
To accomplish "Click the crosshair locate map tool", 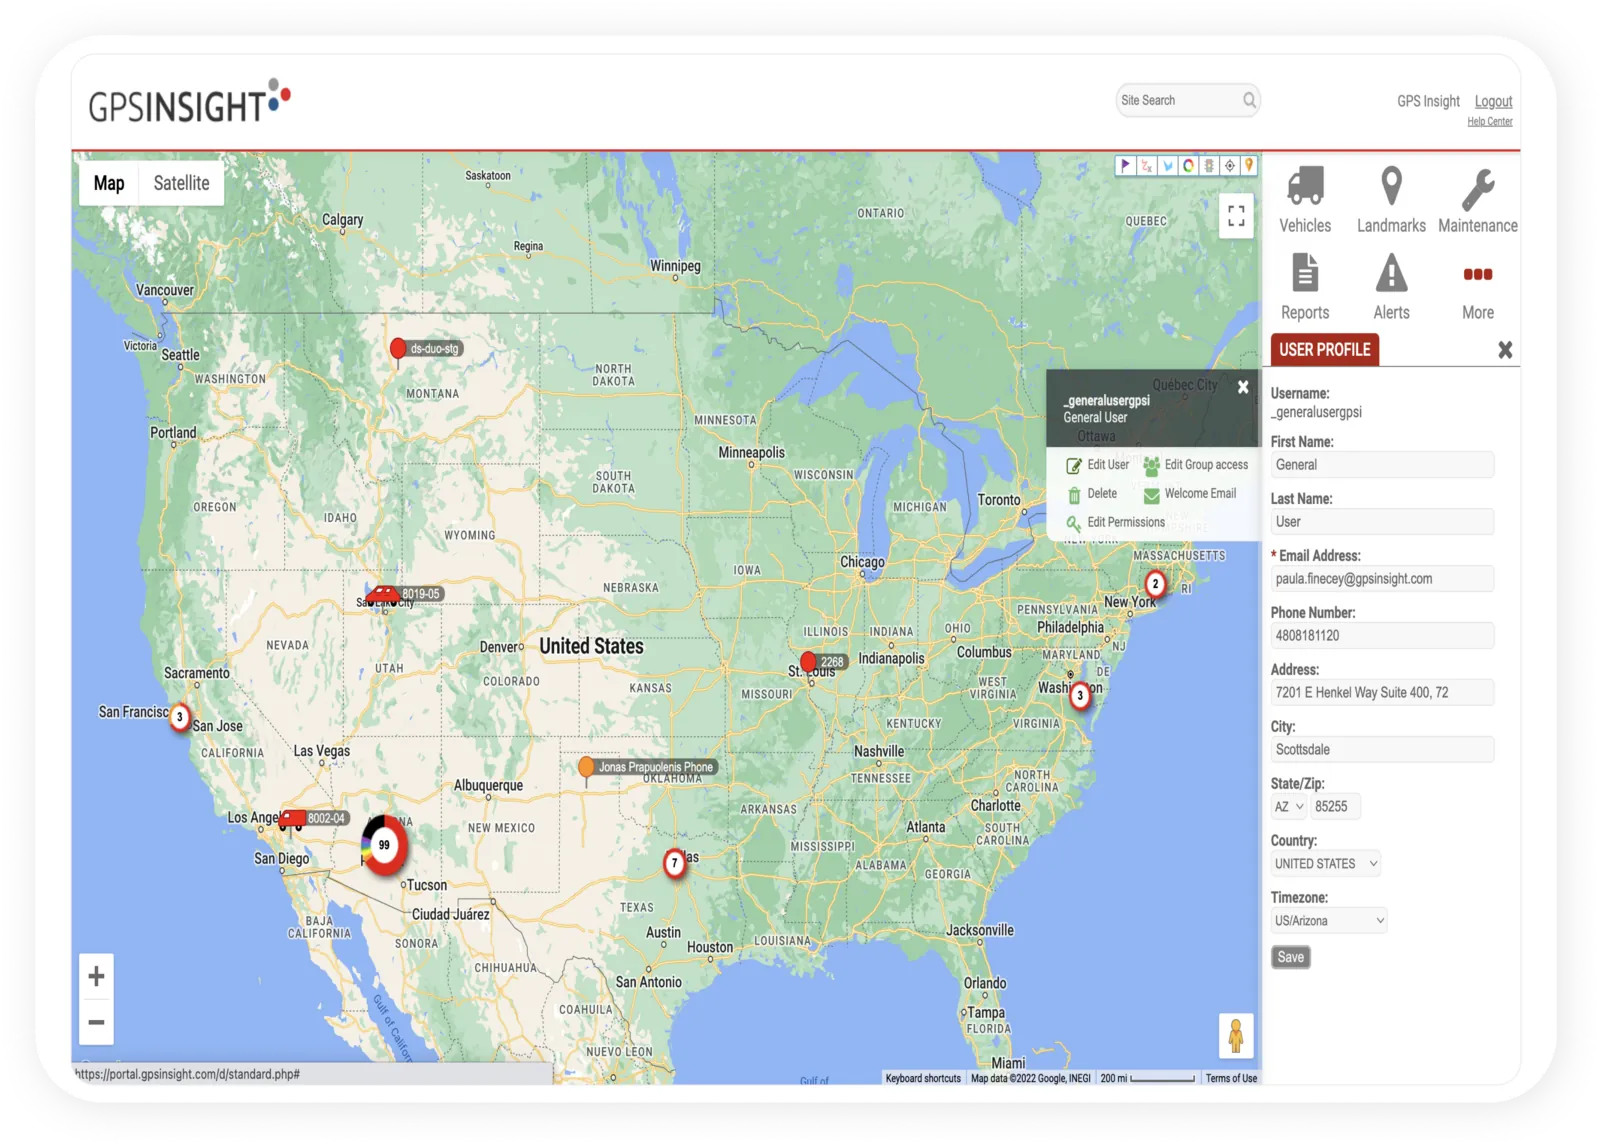I will point(1230,165).
